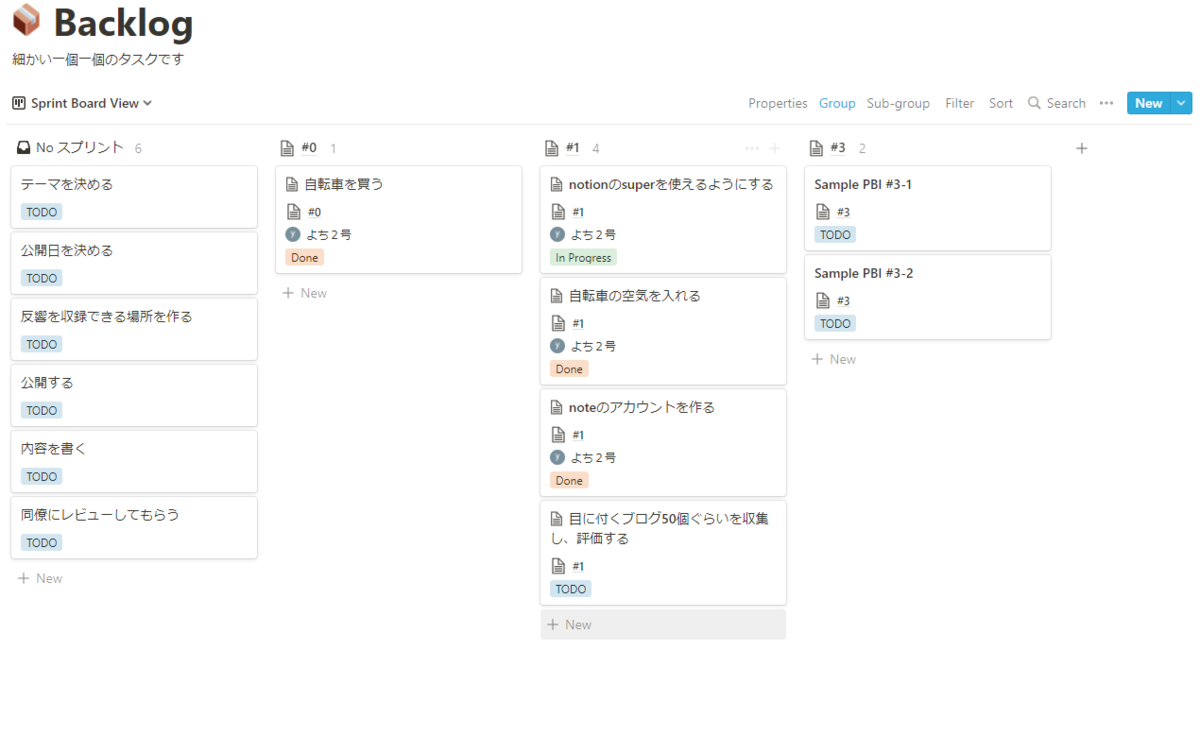Open the Sprint Board View dropdown
The width and height of the screenshot is (1200, 736).
[x=82, y=103]
